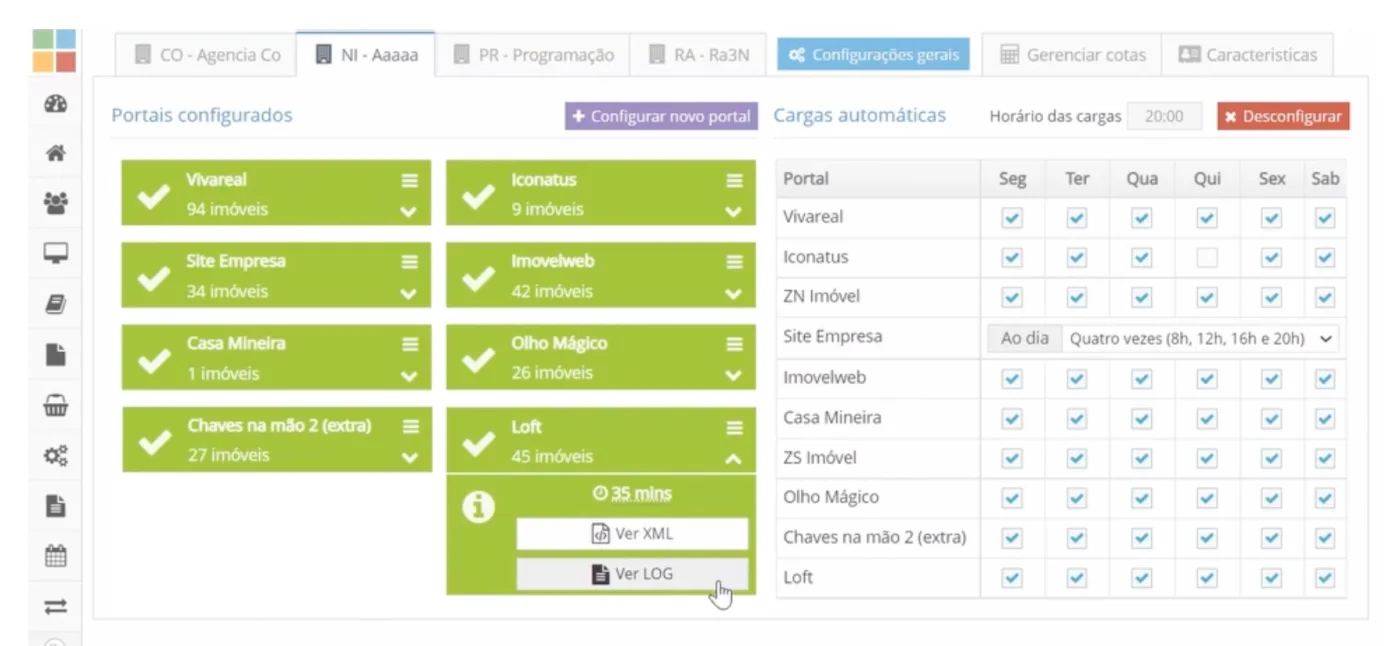
Task: Toggle ZN Imóvel Ter checkbox
Action: tap(1077, 298)
